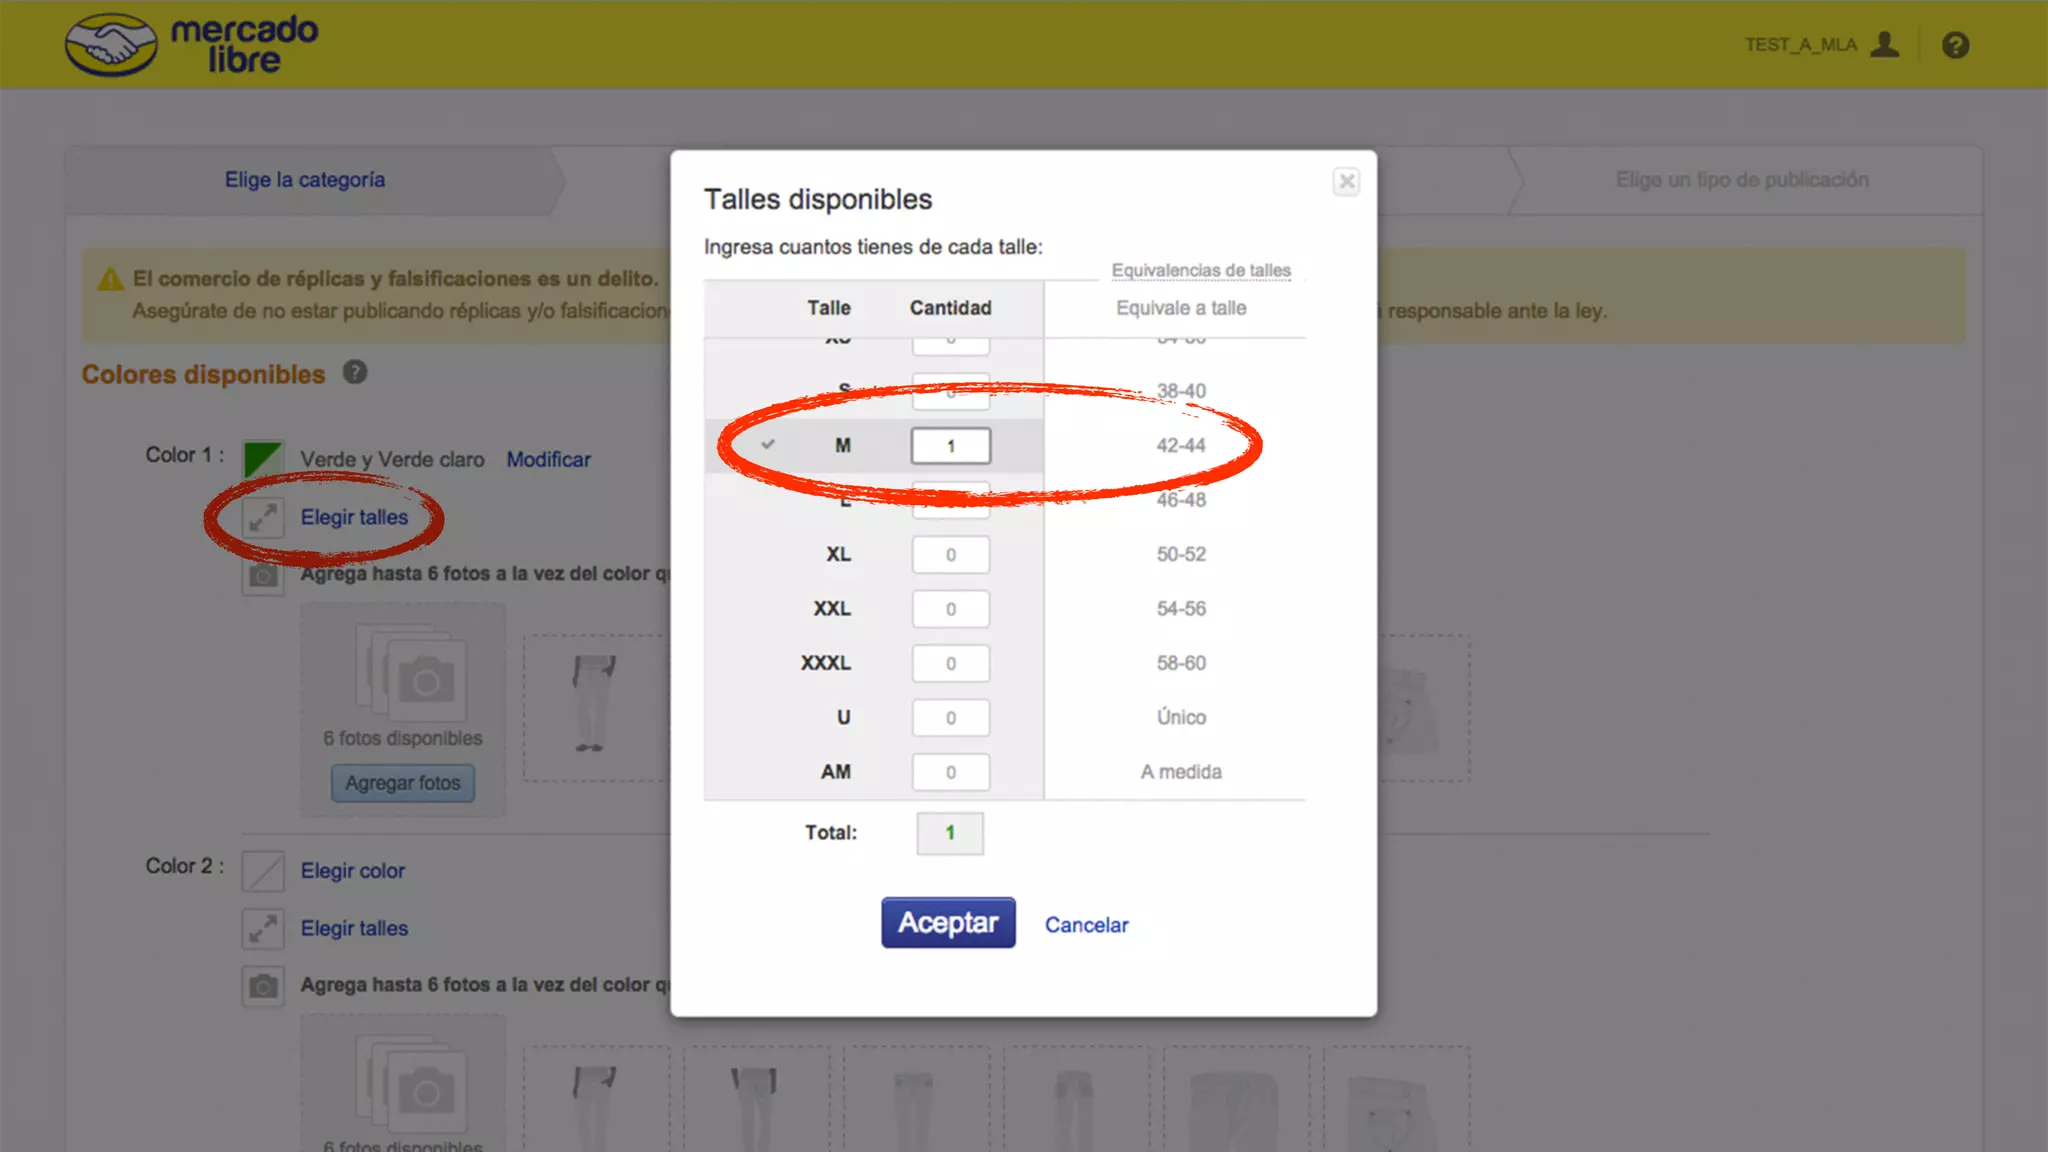Go to Elige la categoría step
This screenshot has width=2048, height=1152.
(x=304, y=180)
